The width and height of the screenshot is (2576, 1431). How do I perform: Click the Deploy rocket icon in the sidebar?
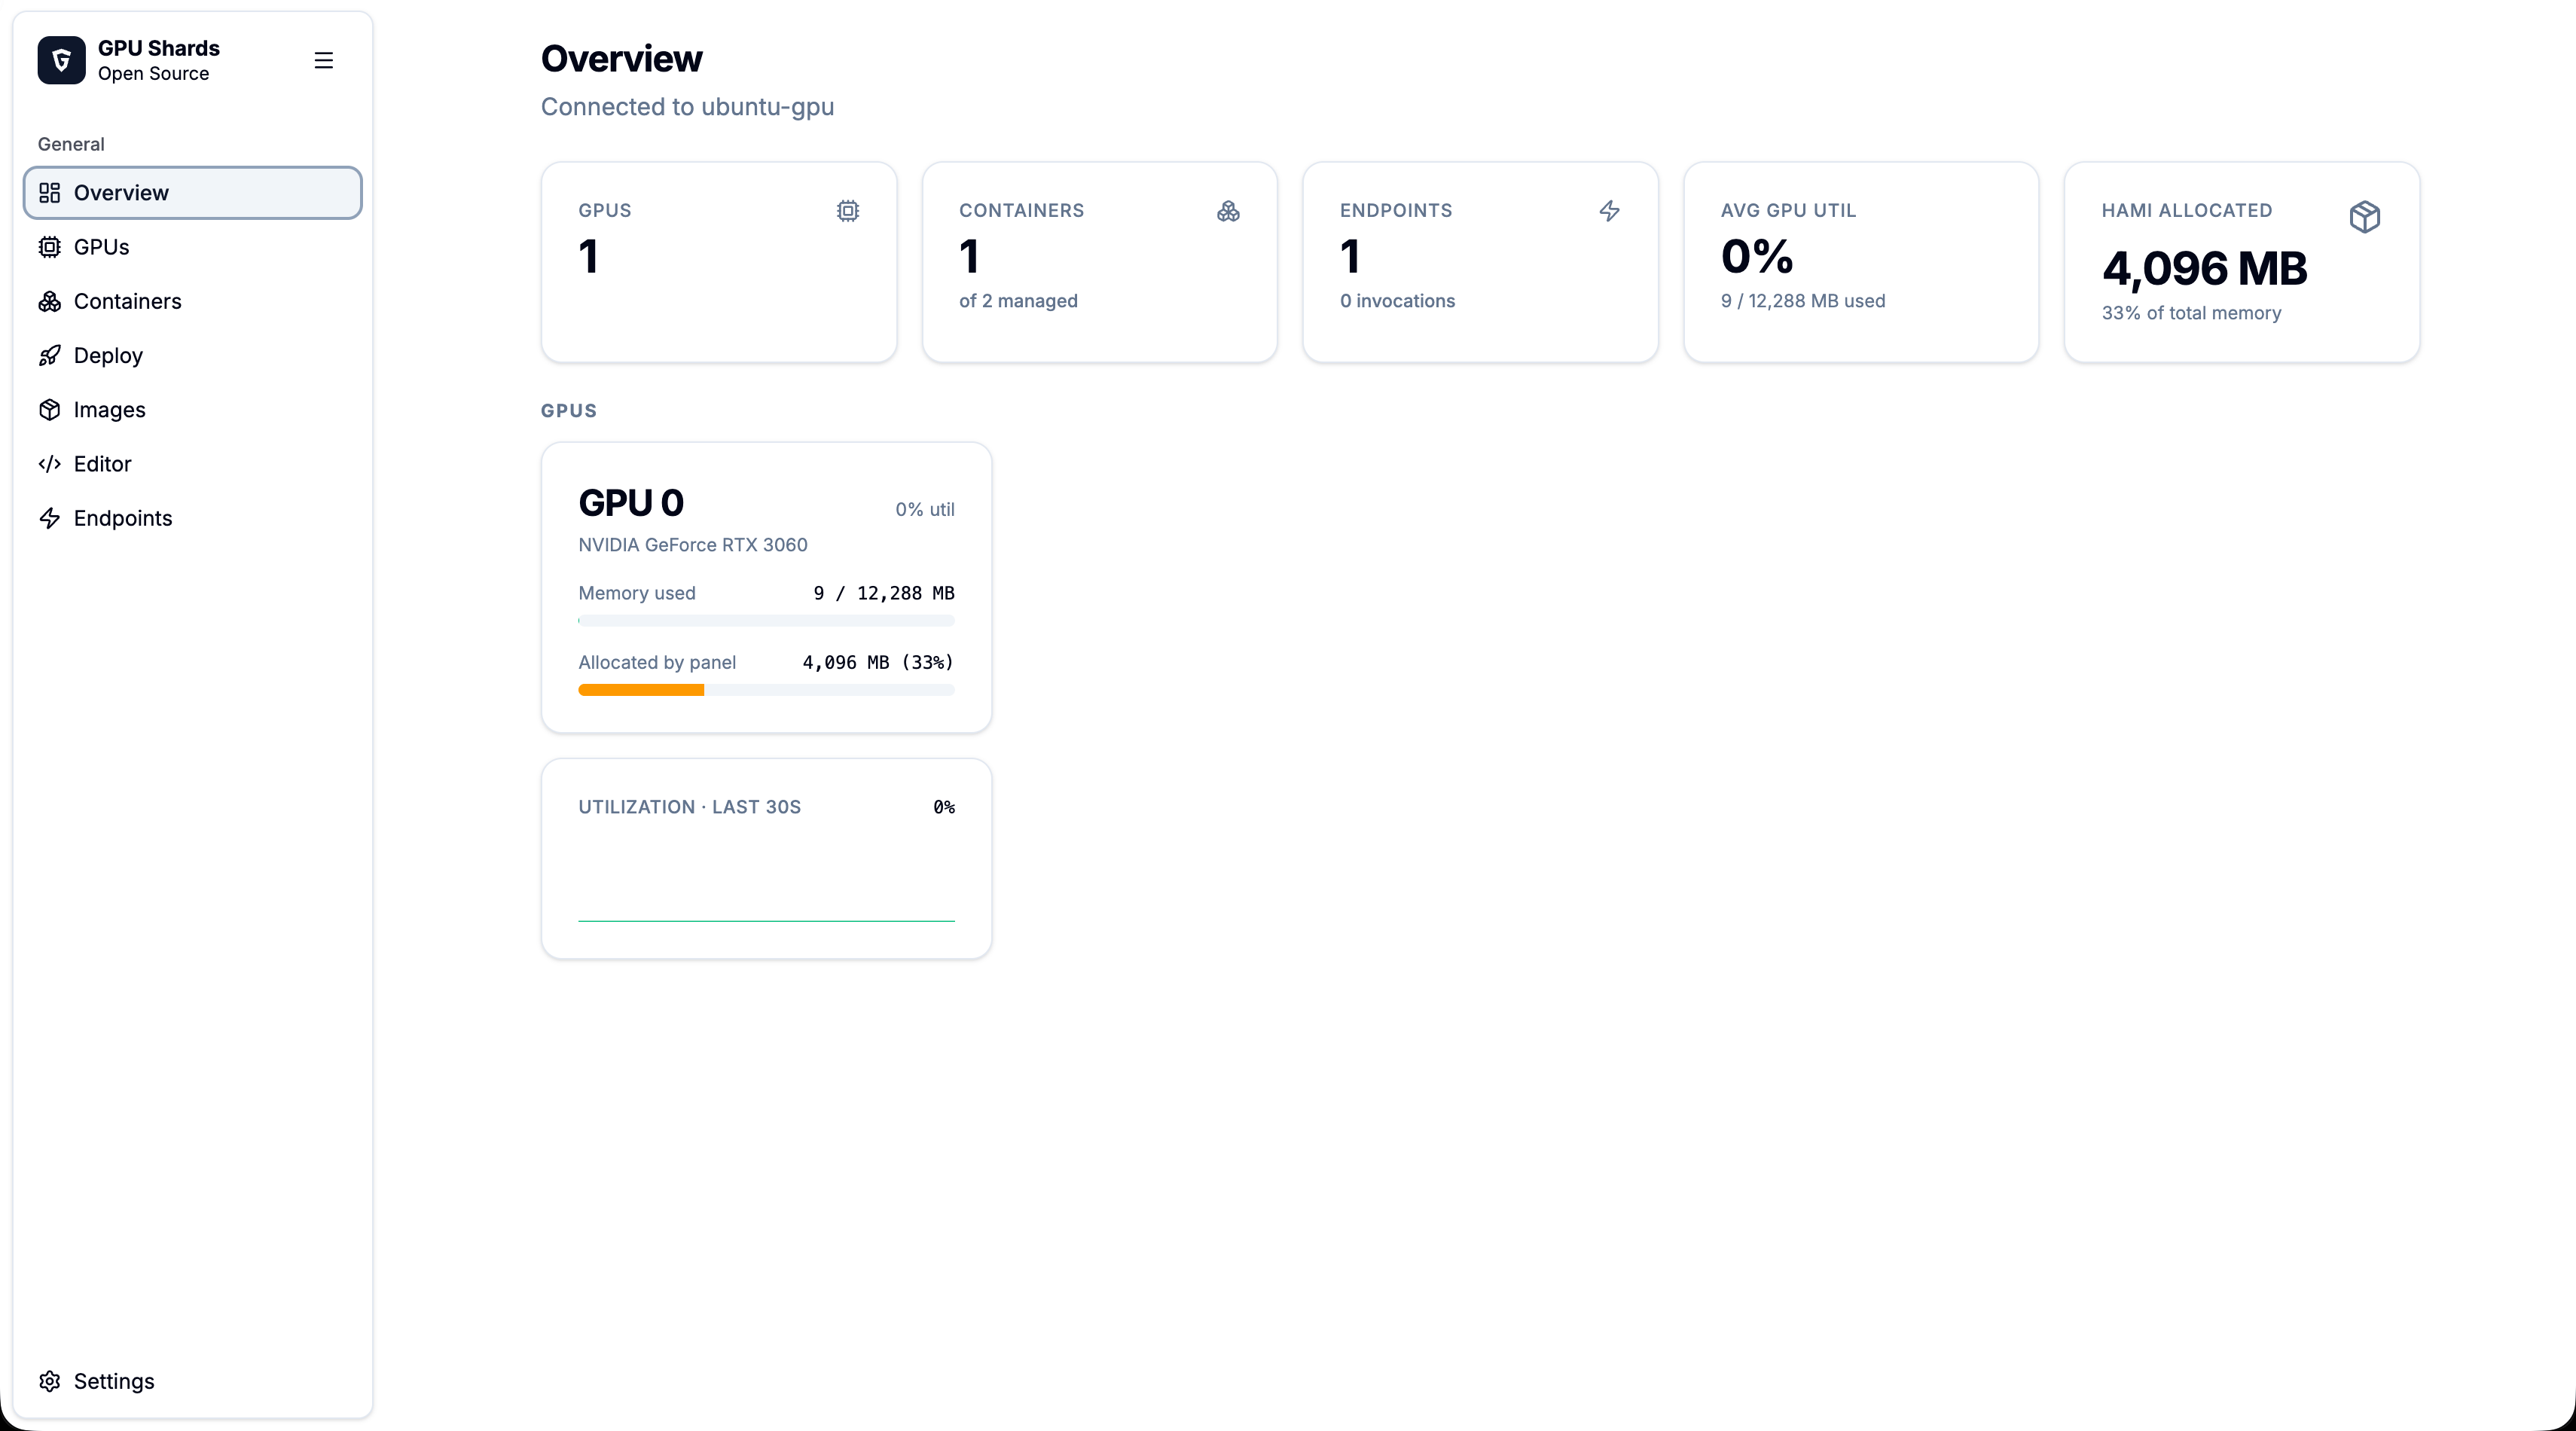pos(50,355)
